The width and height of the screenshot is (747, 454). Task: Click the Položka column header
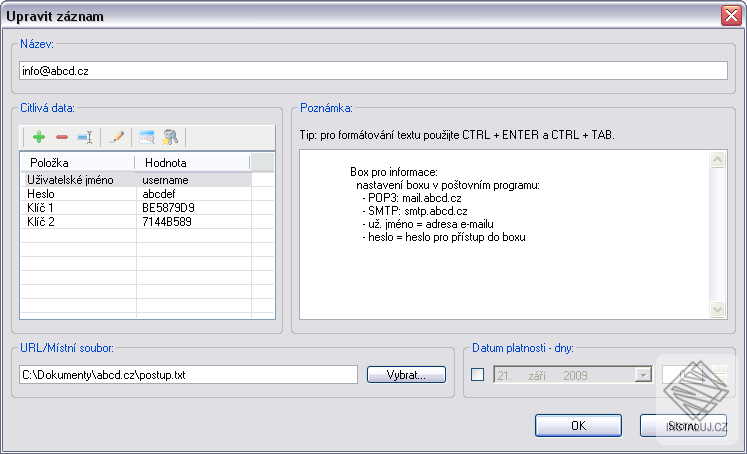[78, 162]
